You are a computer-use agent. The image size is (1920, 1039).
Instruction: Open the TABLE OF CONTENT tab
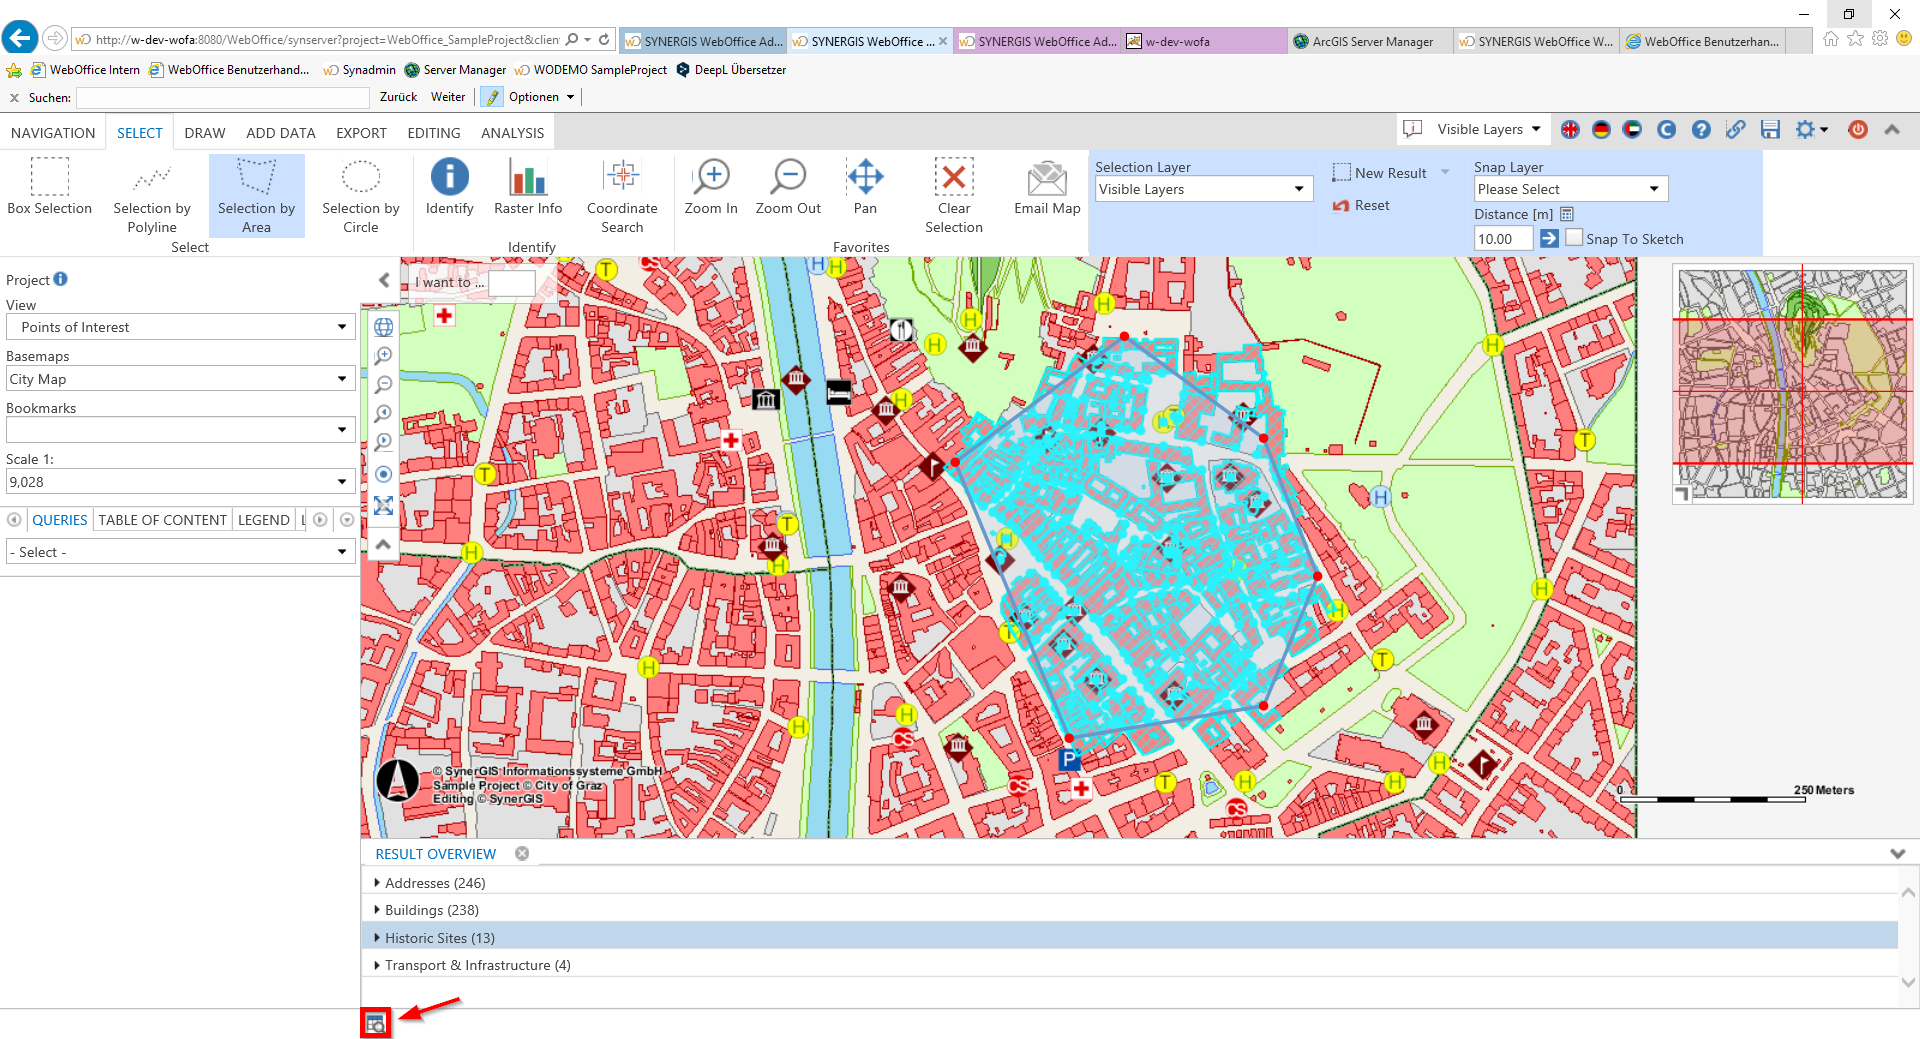coord(162,520)
